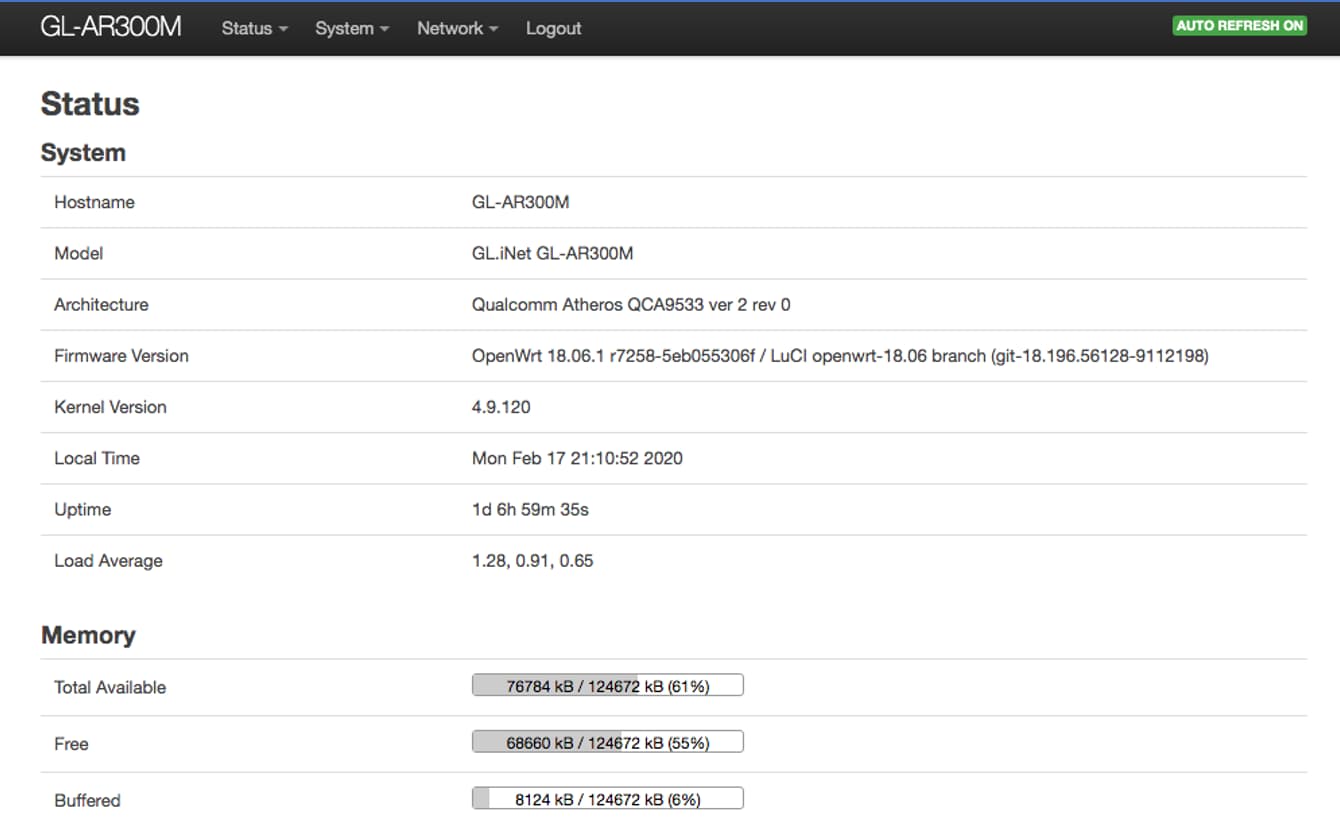Select the load average 1.28, 0.91, 0.65
Image resolution: width=1340 pixels, height=836 pixels.
(x=532, y=560)
